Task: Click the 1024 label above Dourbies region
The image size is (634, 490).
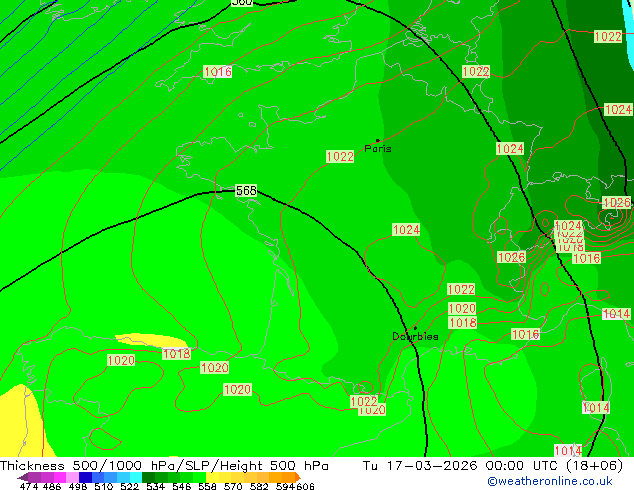Action: 406,230
